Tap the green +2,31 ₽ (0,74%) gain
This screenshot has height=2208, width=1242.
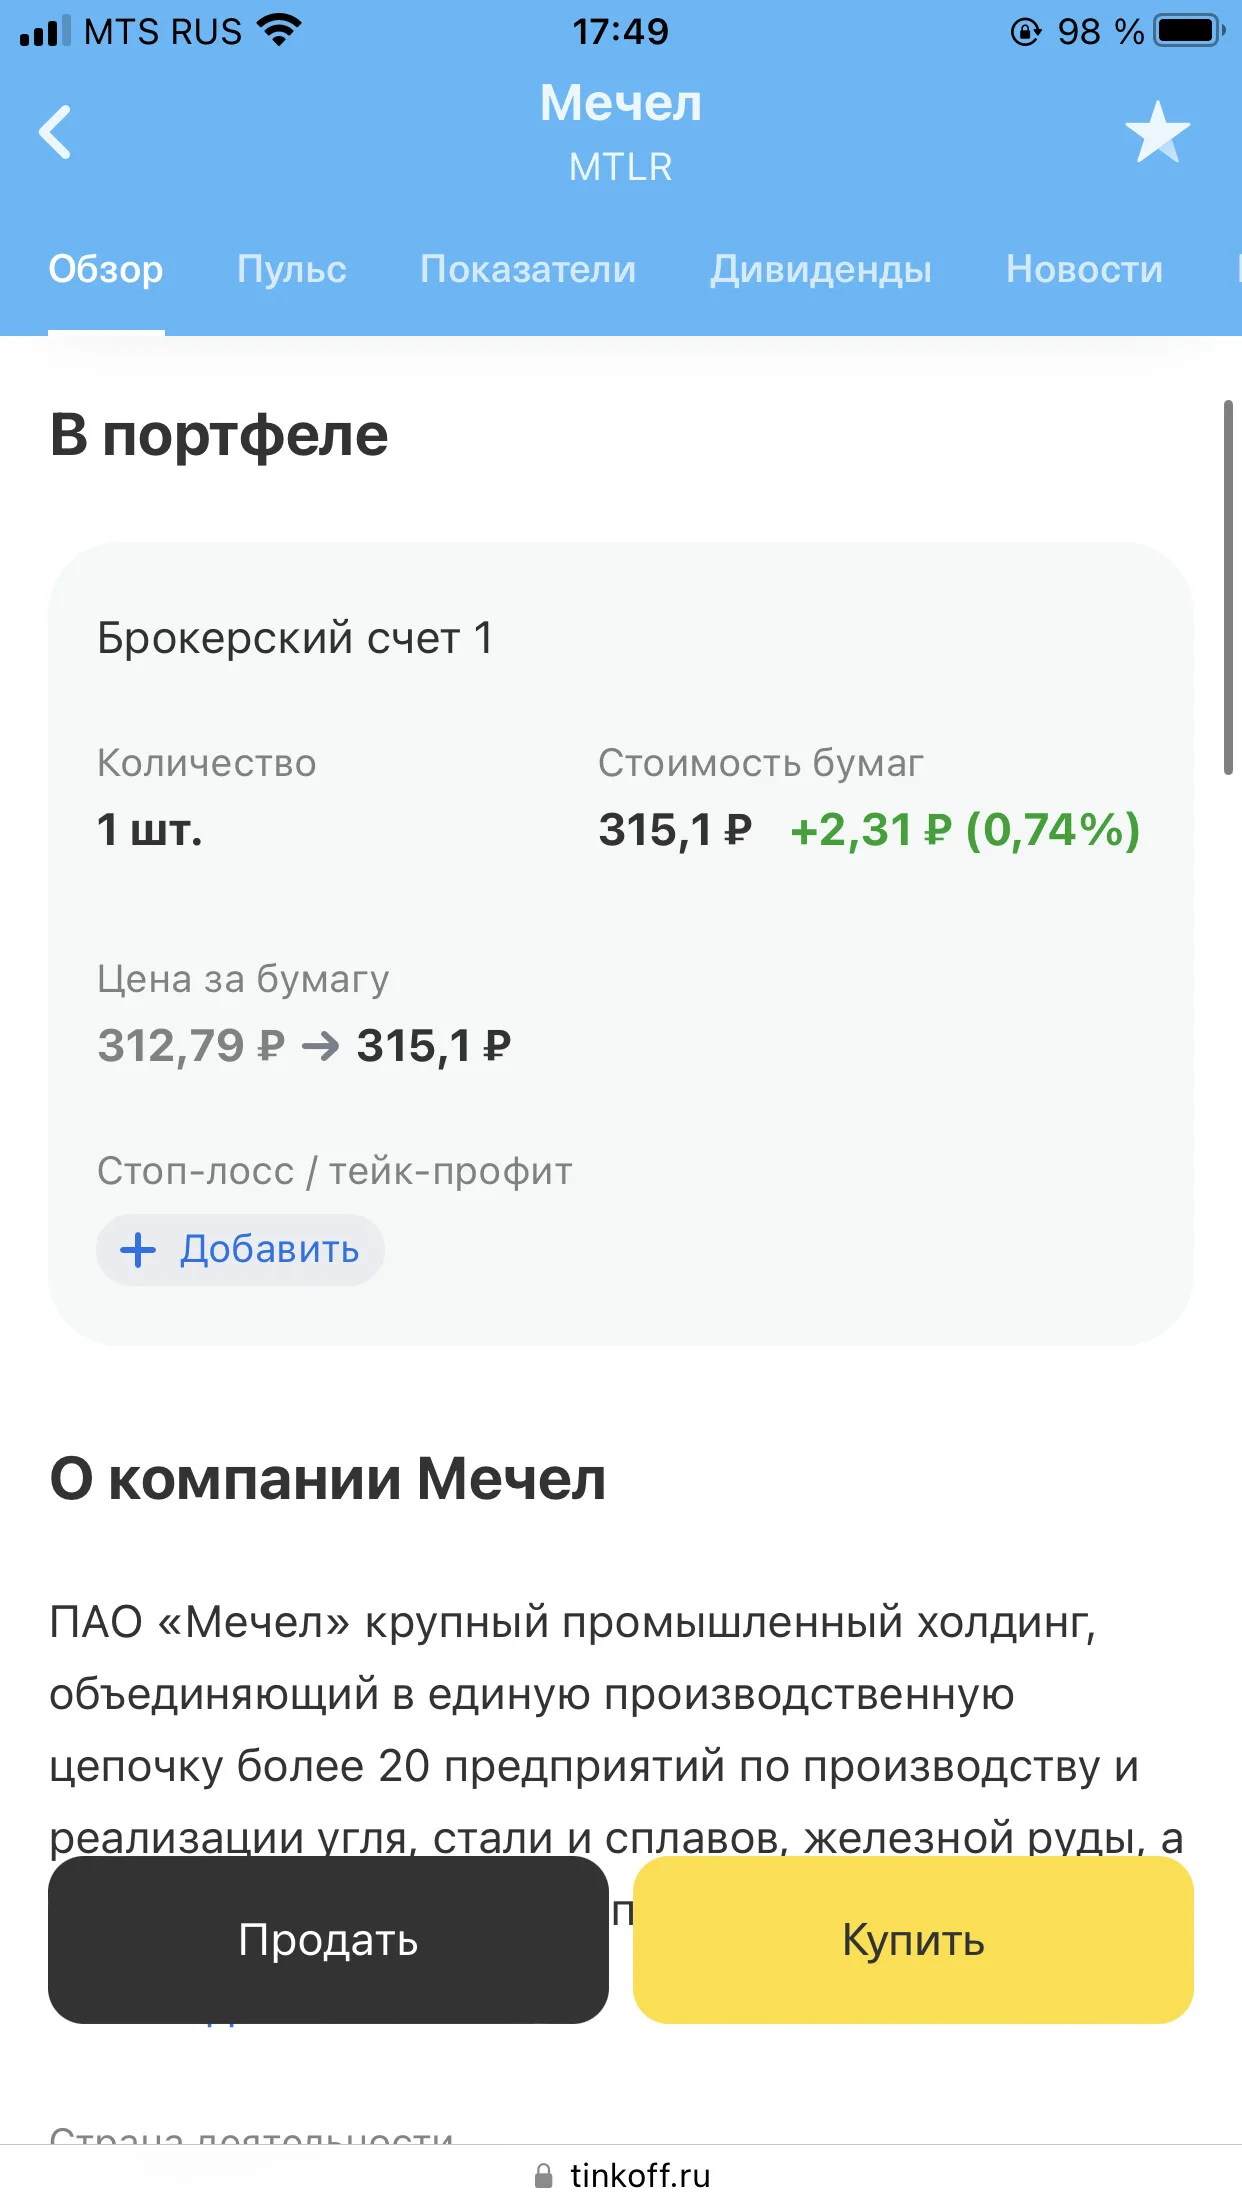pyautogui.click(x=965, y=830)
